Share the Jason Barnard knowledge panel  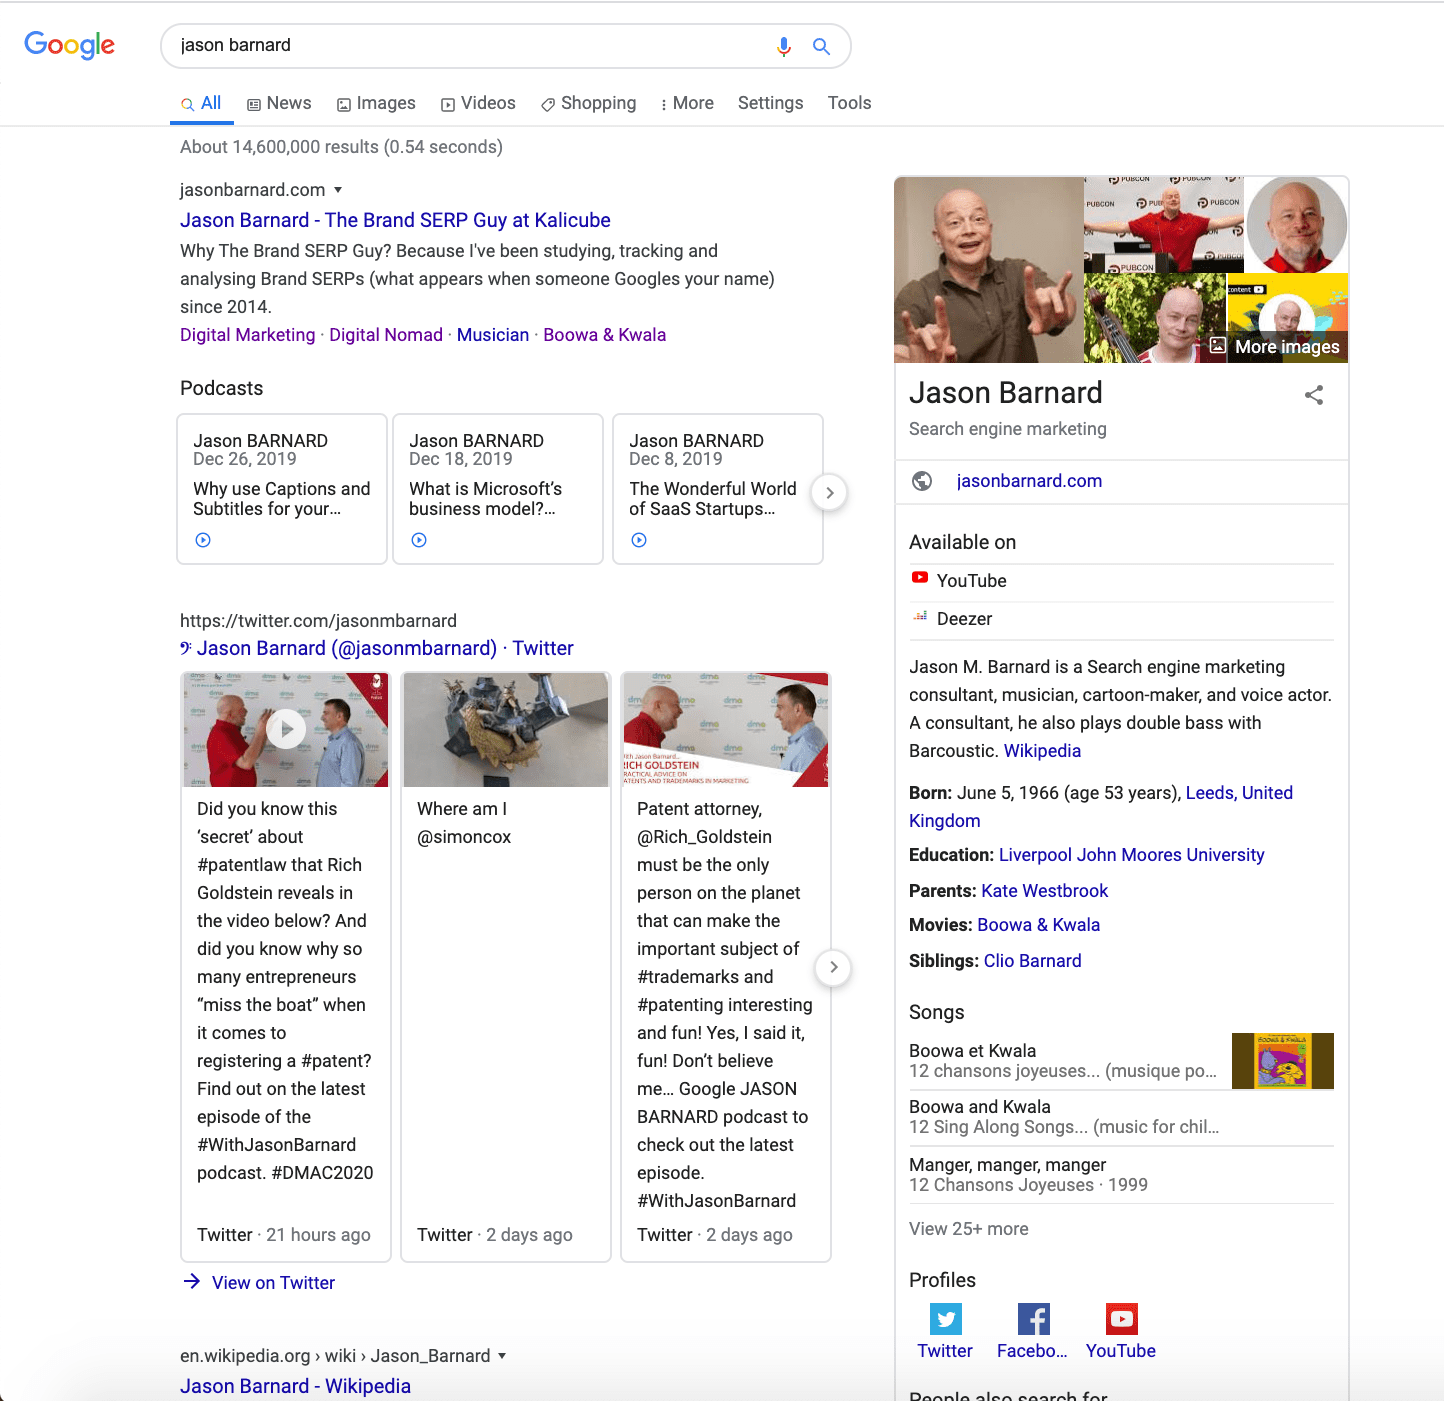click(1314, 395)
